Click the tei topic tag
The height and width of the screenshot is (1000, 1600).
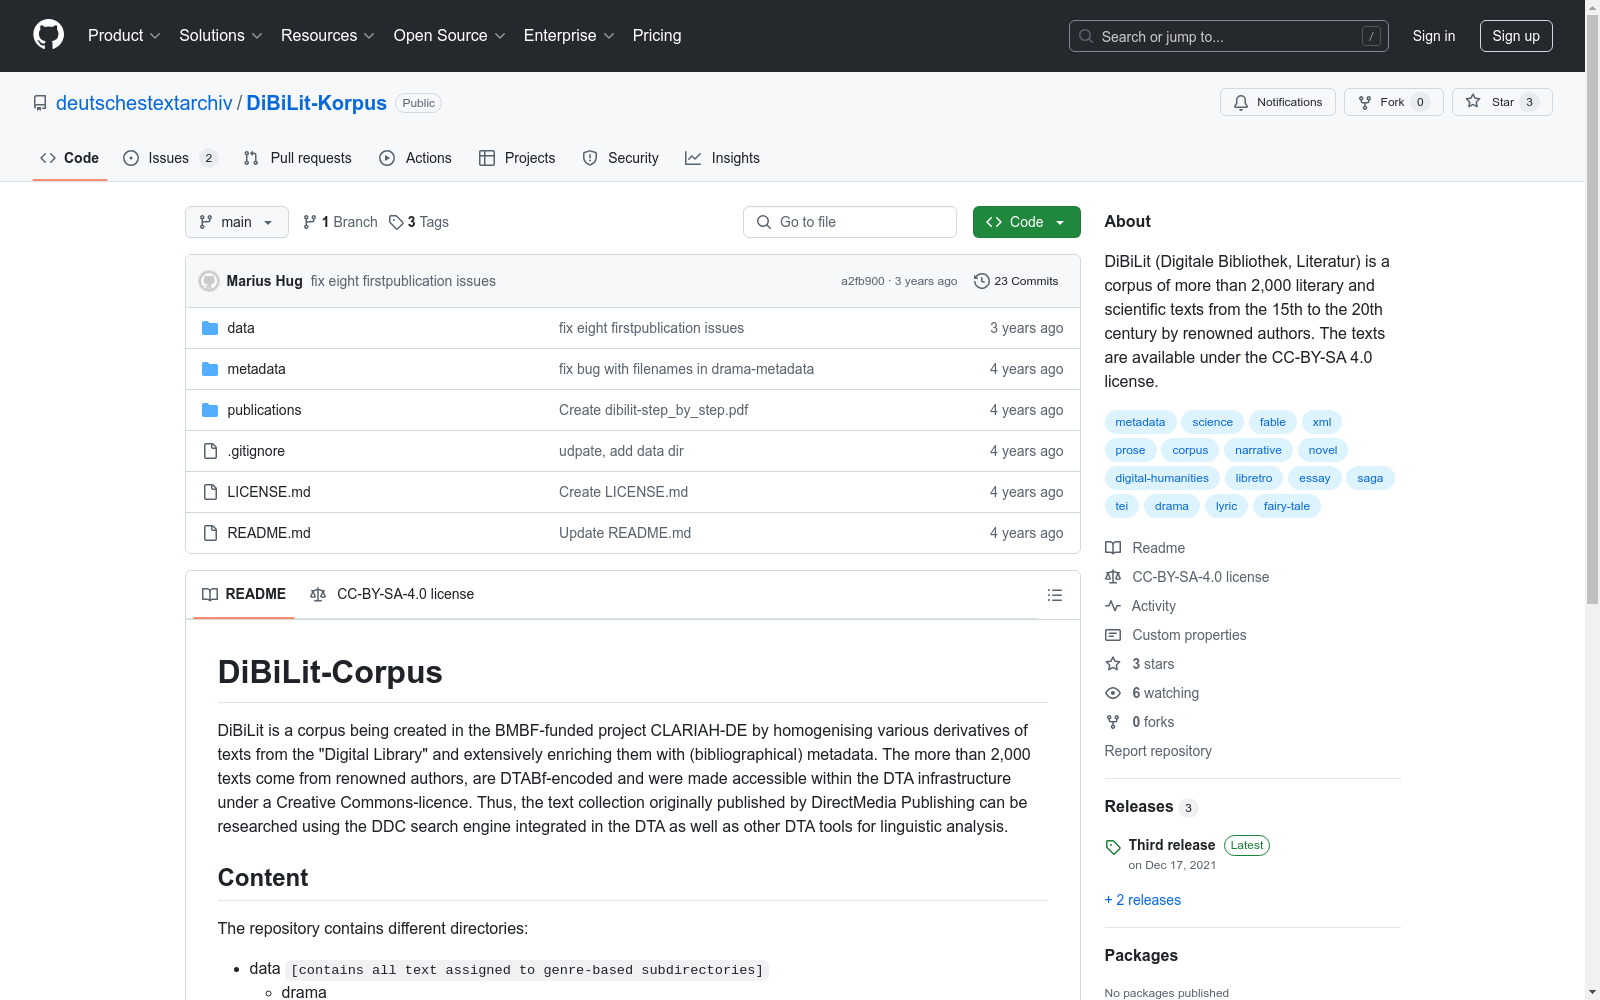[1121, 506]
